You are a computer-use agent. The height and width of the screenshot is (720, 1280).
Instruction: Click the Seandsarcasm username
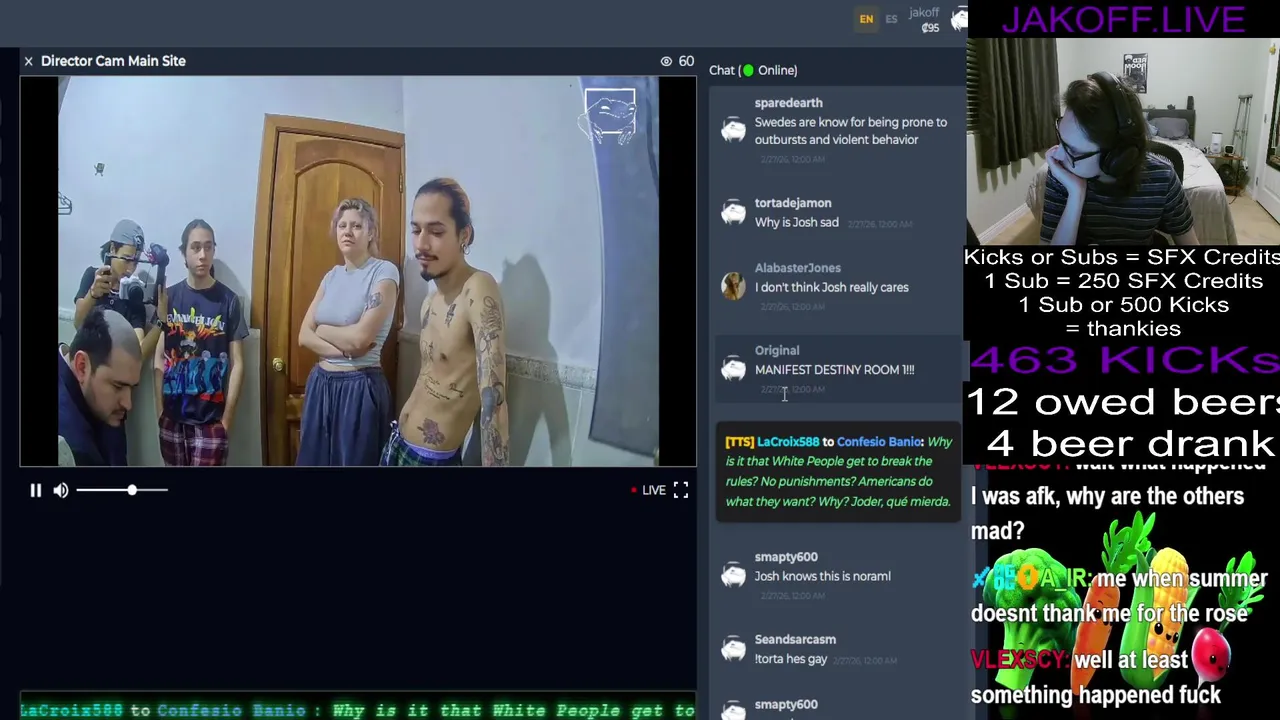point(795,640)
